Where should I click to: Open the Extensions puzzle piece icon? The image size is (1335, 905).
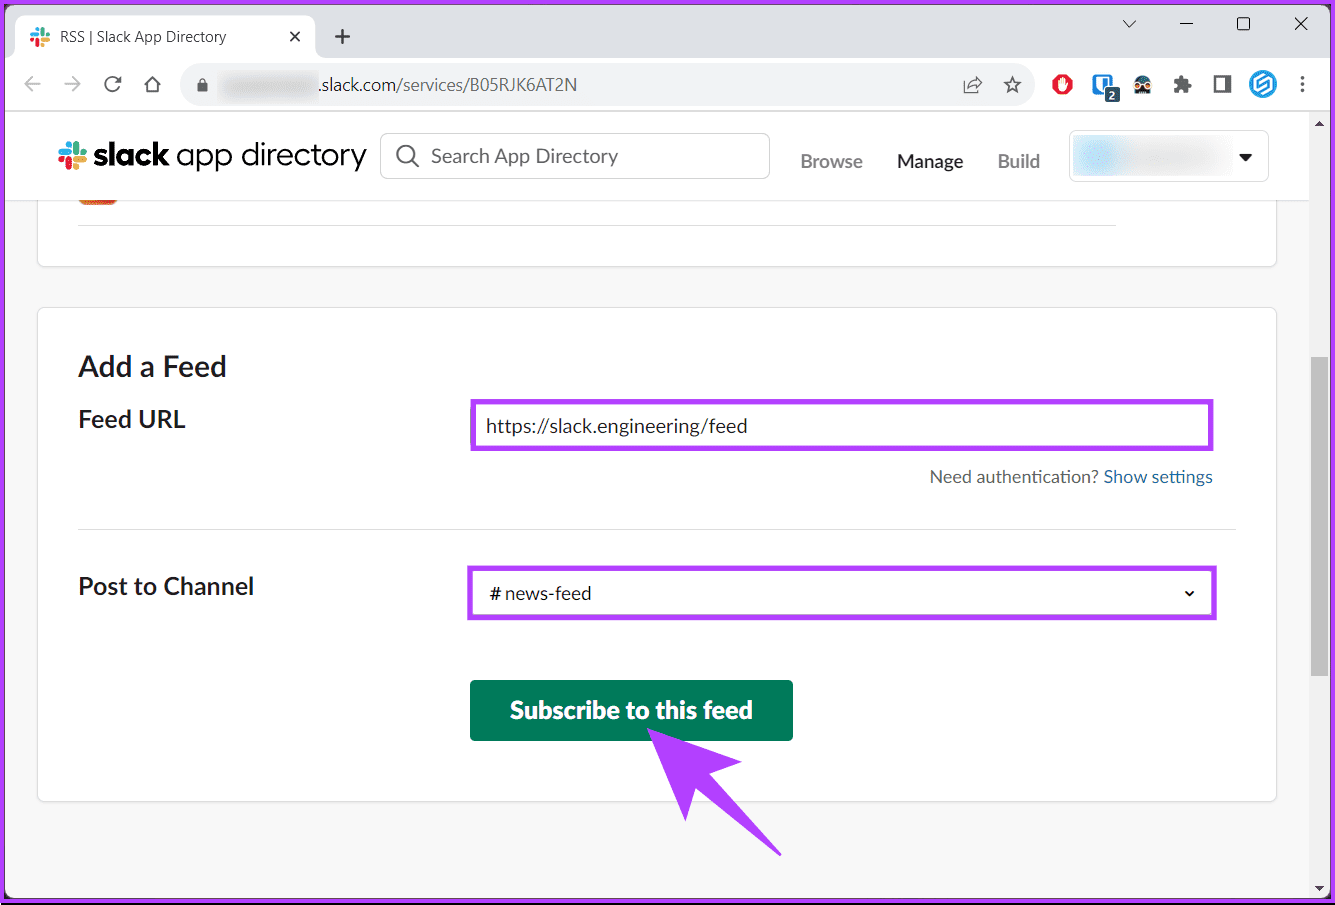pos(1182,85)
